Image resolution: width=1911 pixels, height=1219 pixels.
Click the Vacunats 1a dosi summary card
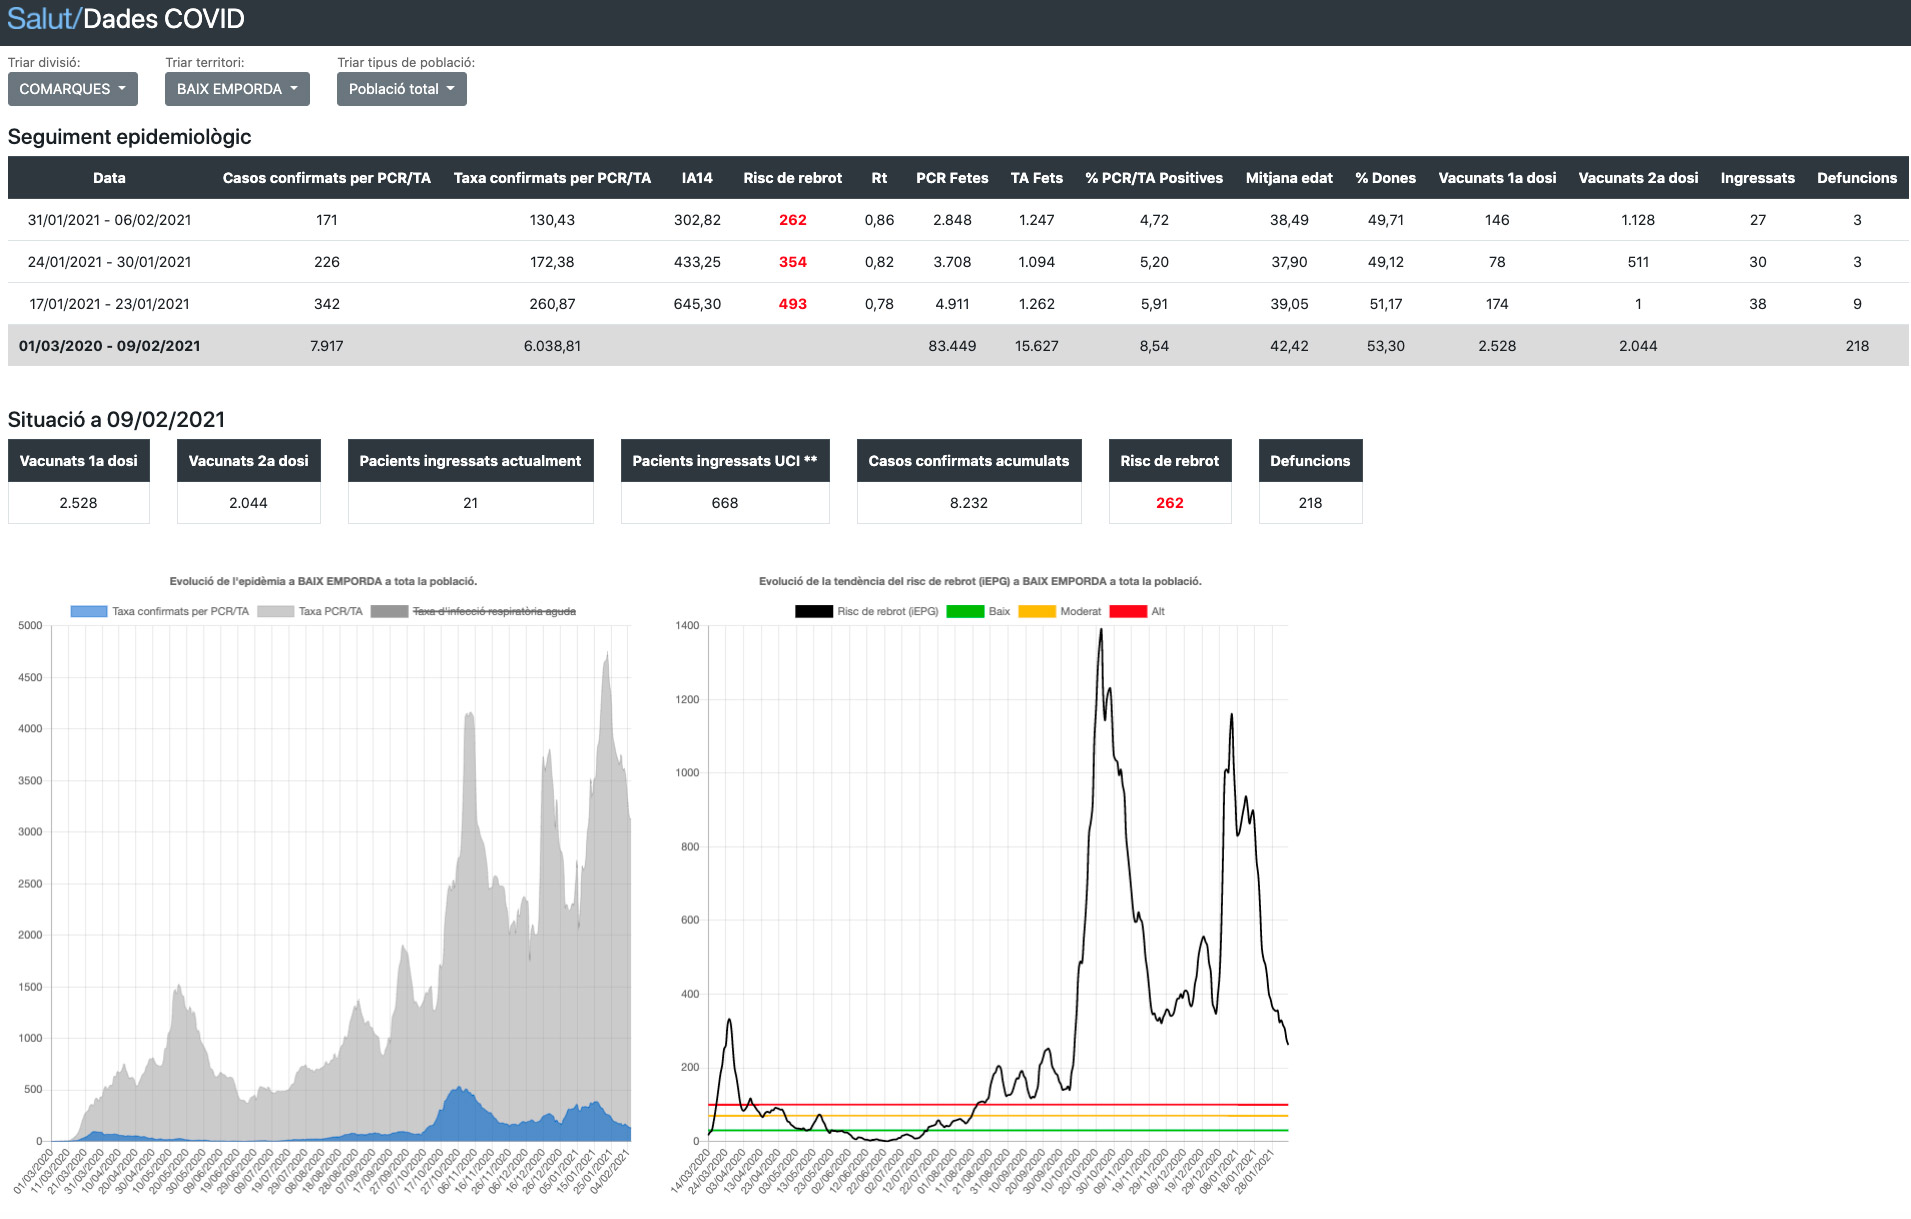(79, 481)
